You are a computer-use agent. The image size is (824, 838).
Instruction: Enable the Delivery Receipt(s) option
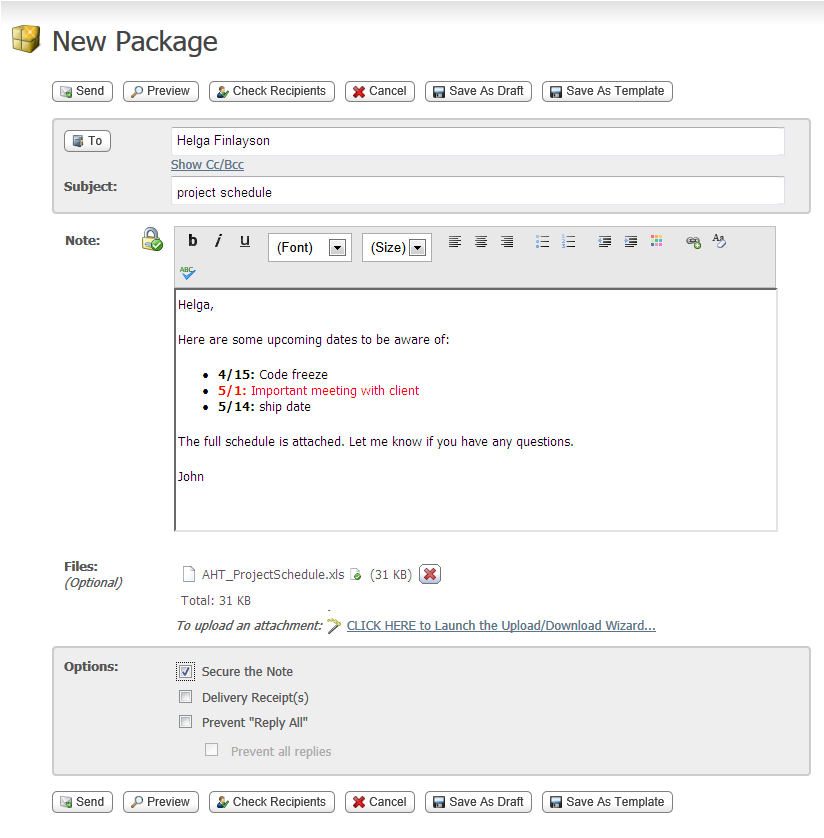coord(185,696)
